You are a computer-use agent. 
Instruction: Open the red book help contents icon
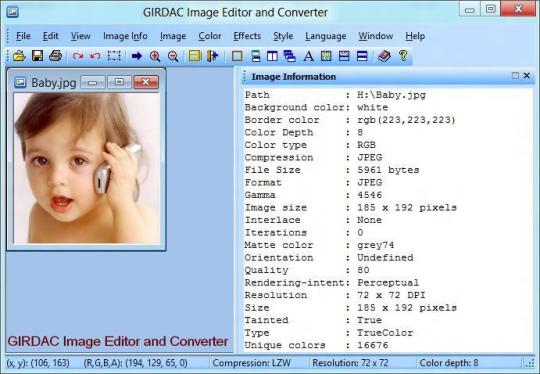click(384, 56)
